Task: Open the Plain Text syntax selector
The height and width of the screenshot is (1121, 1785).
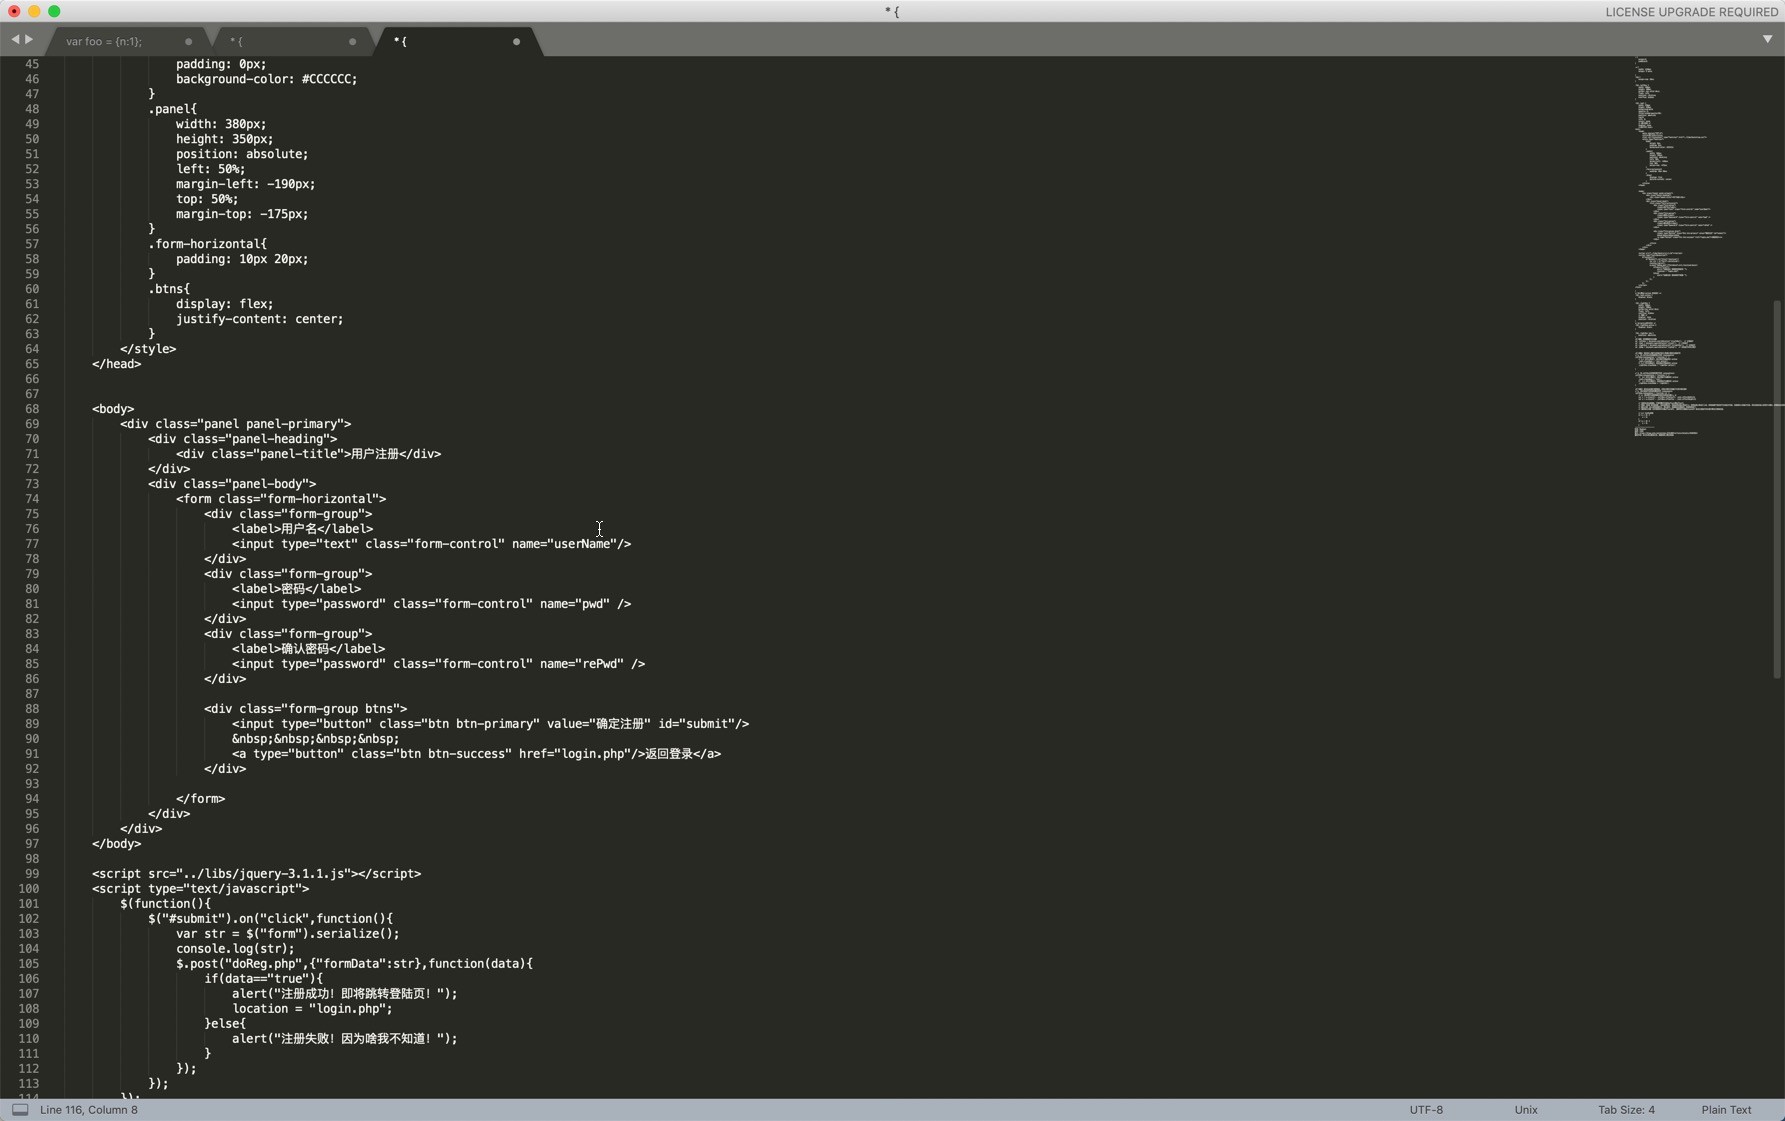Action: click(x=1726, y=1109)
